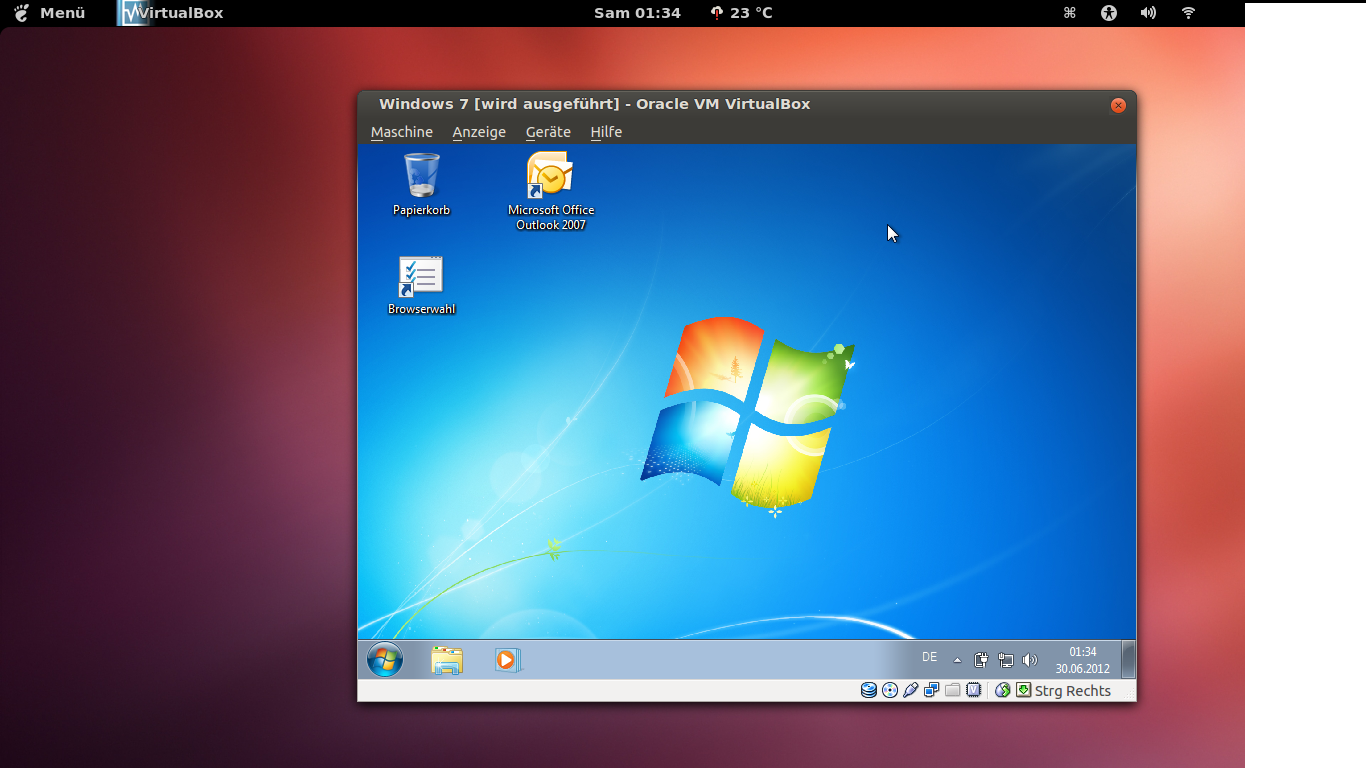Open the Maschine menu
The height and width of the screenshot is (768, 1366).
point(401,132)
